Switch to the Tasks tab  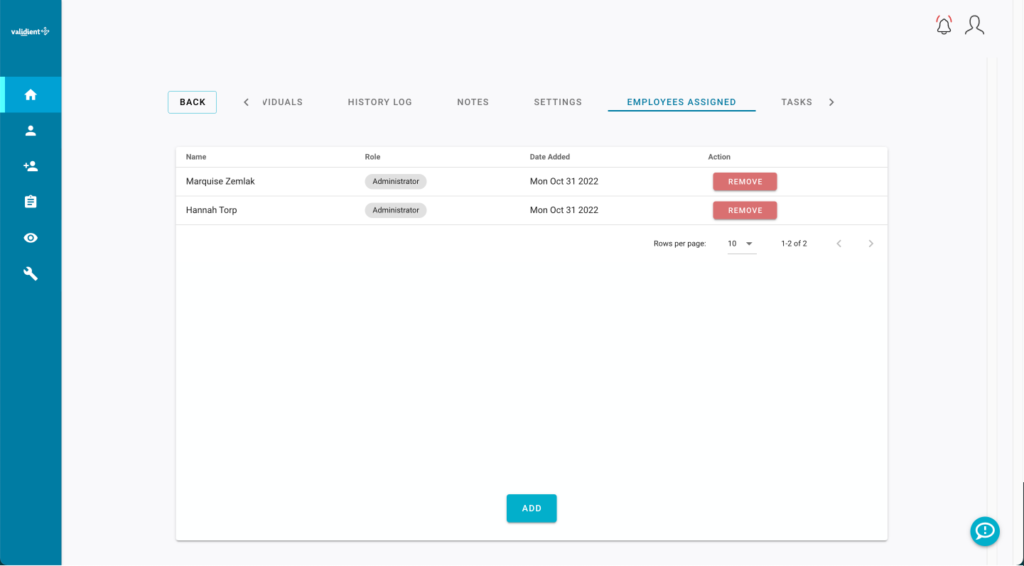pyautogui.click(x=797, y=102)
